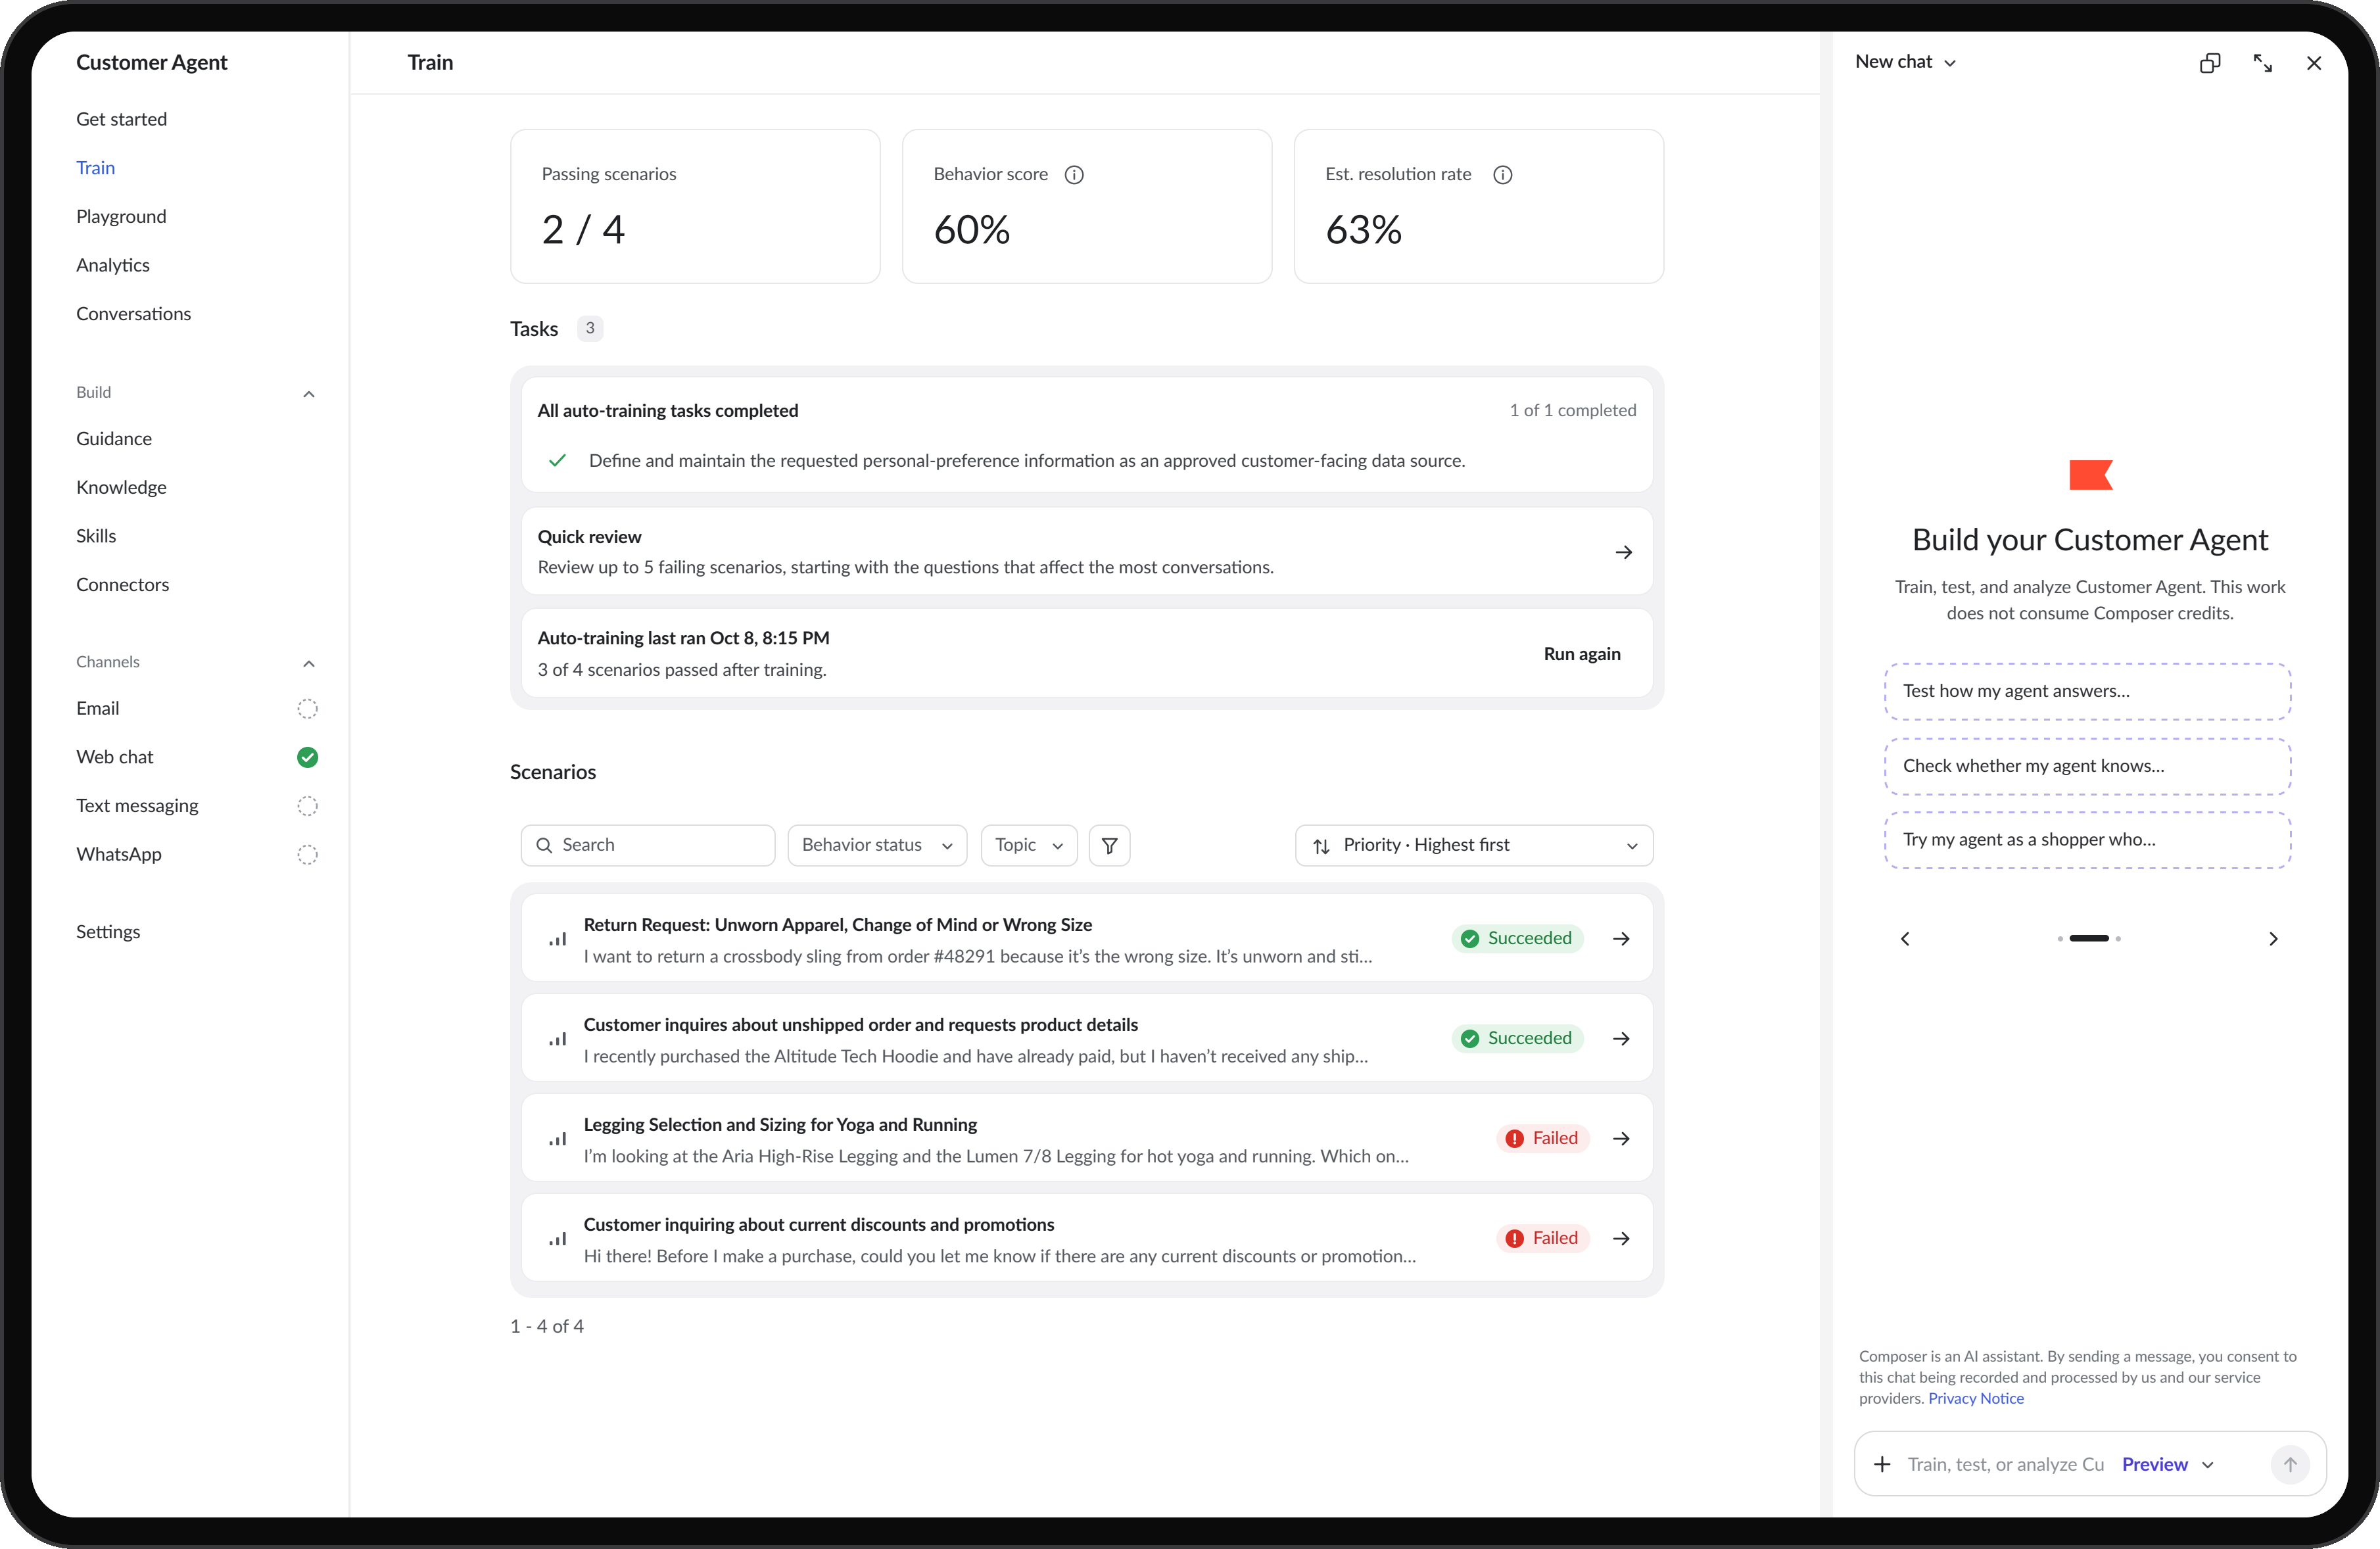The height and width of the screenshot is (1549, 2380).
Task: Open the Behavior status dropdown
Action: [877, 845]
